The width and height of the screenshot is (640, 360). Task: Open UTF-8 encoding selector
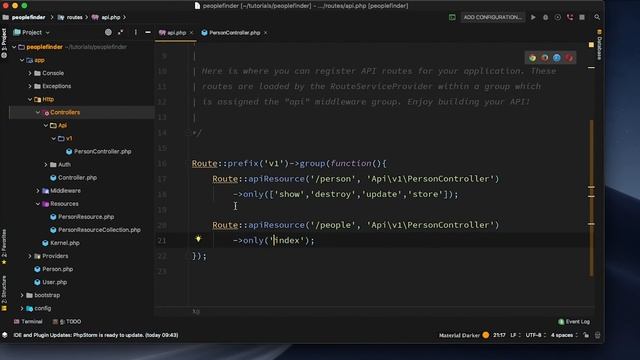pyautogui.click(x=536, y=335)
